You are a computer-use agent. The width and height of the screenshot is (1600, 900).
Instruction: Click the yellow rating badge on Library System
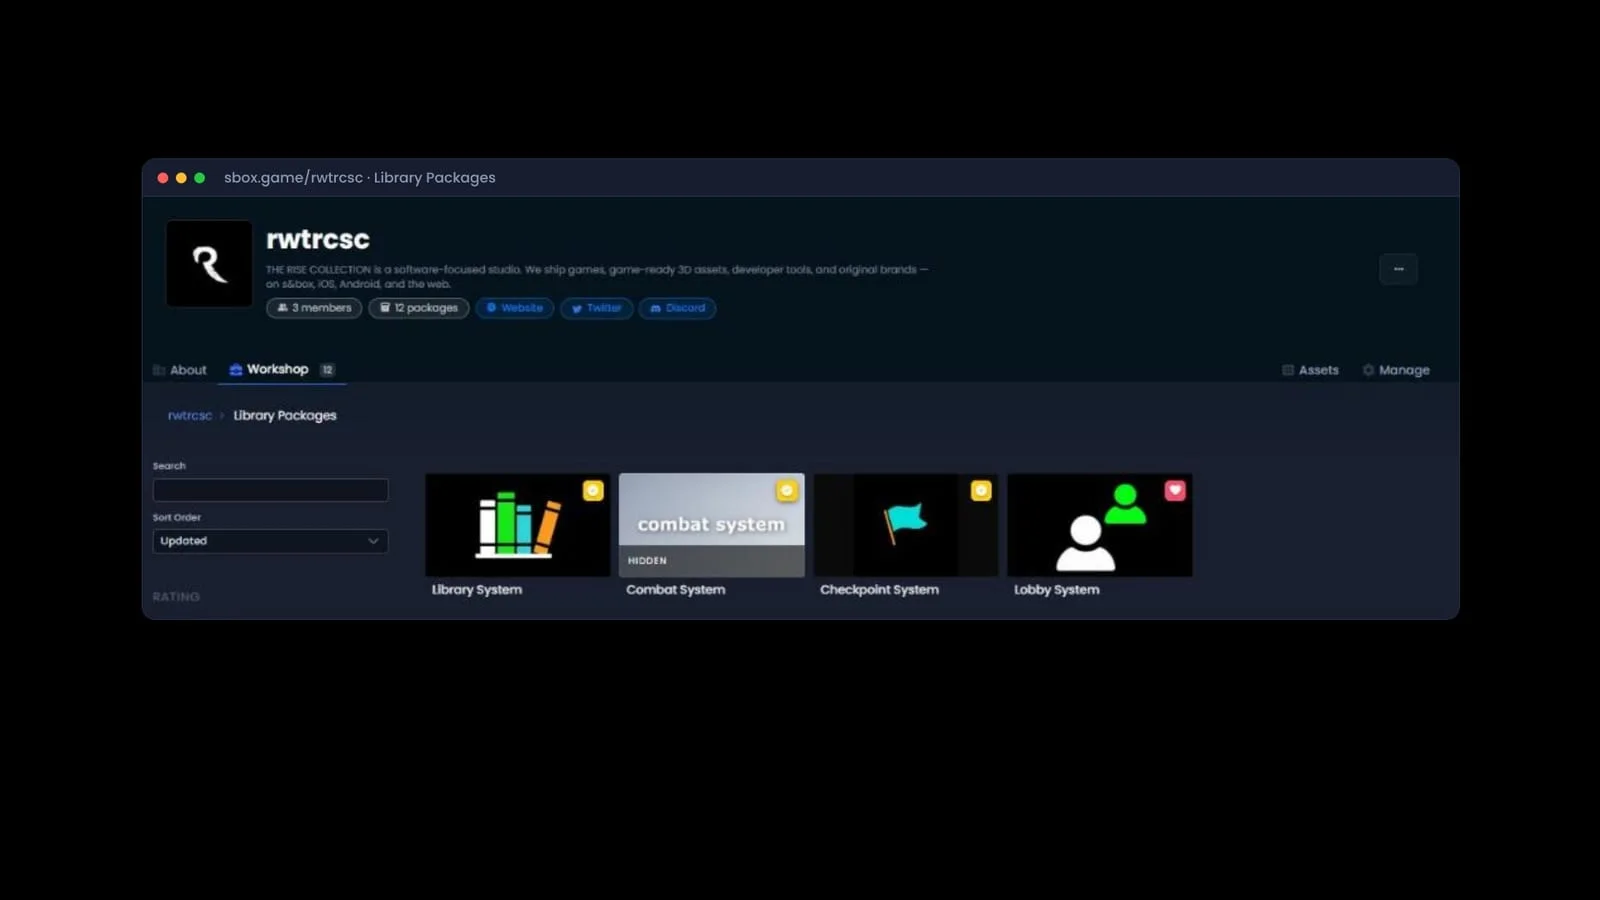[x=593, y=490]
